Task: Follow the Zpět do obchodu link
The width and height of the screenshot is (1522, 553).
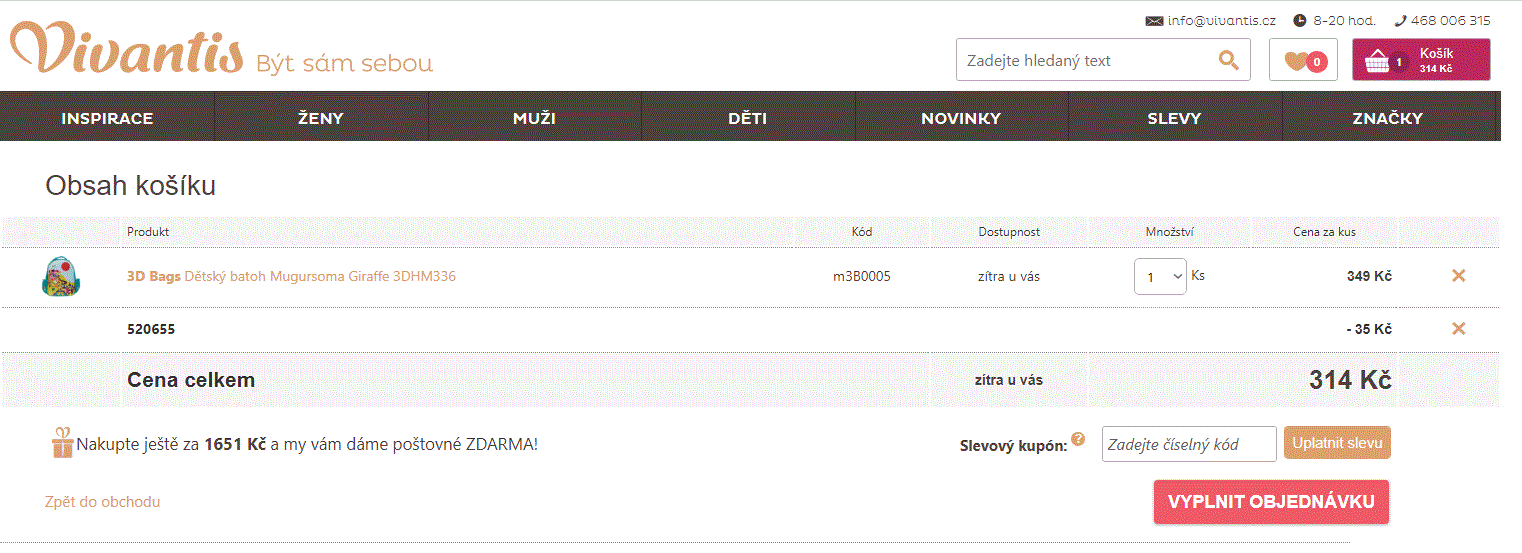Action: point(102,502)
